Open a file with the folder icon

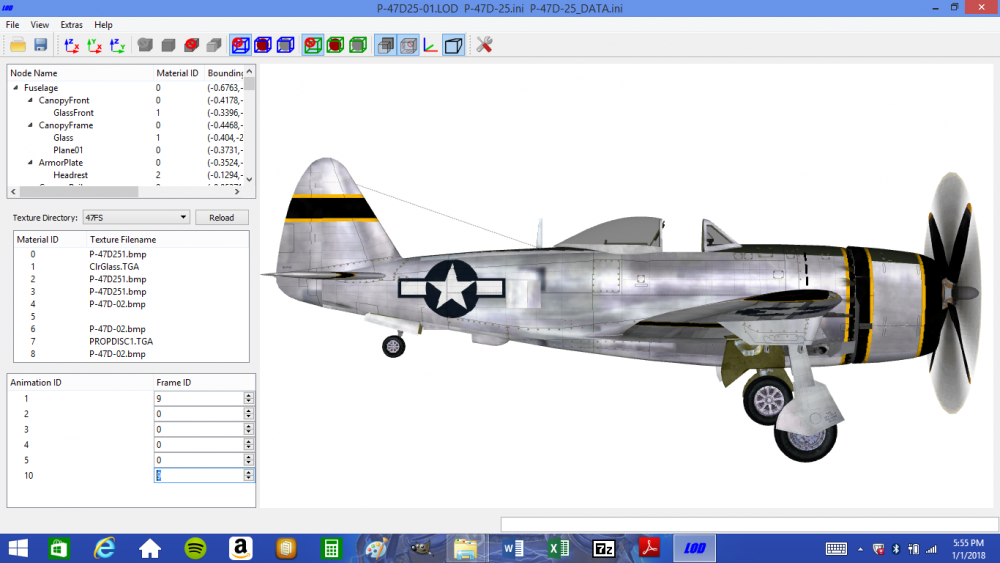click(x=18, y=45)
